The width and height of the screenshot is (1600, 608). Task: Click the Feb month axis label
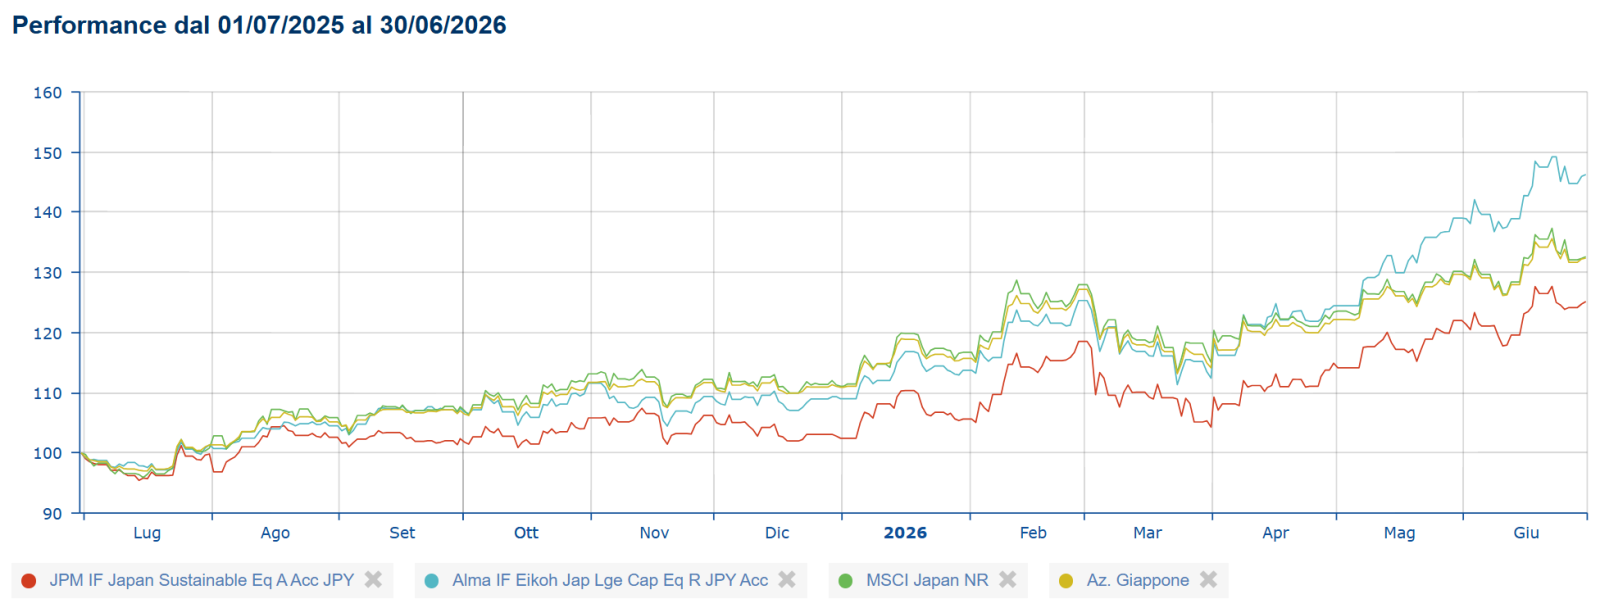click(x=1033, y=533)
